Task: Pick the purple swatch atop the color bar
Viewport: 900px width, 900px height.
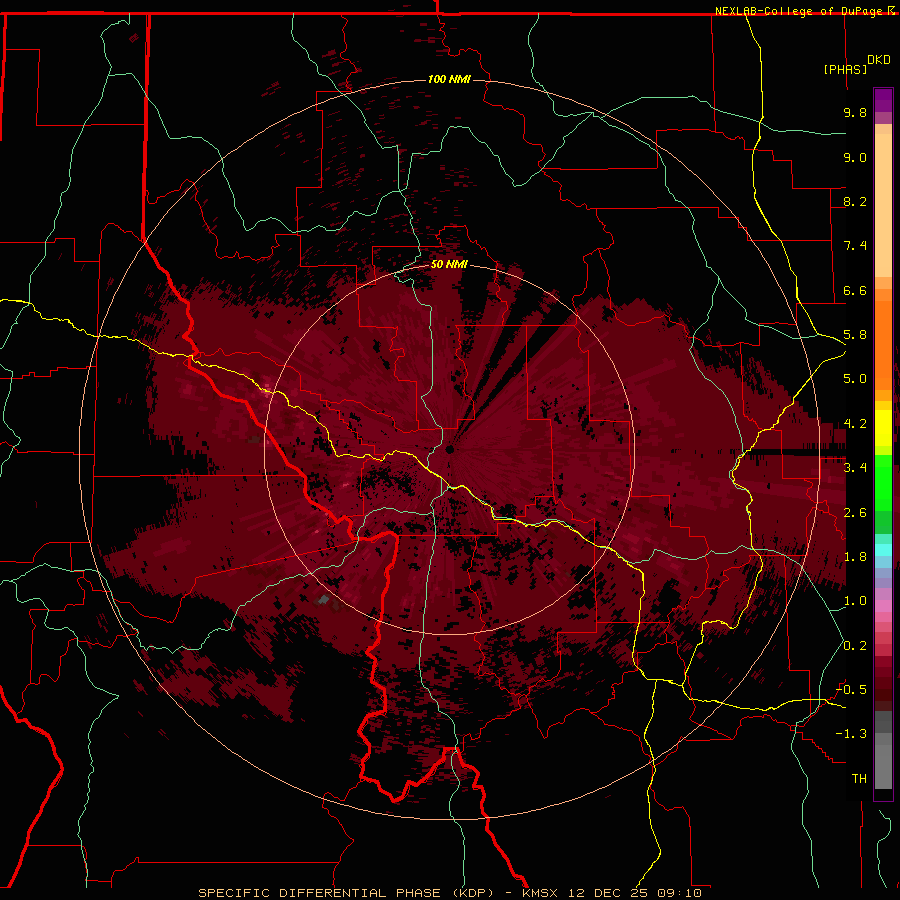Action: [883, 100]
